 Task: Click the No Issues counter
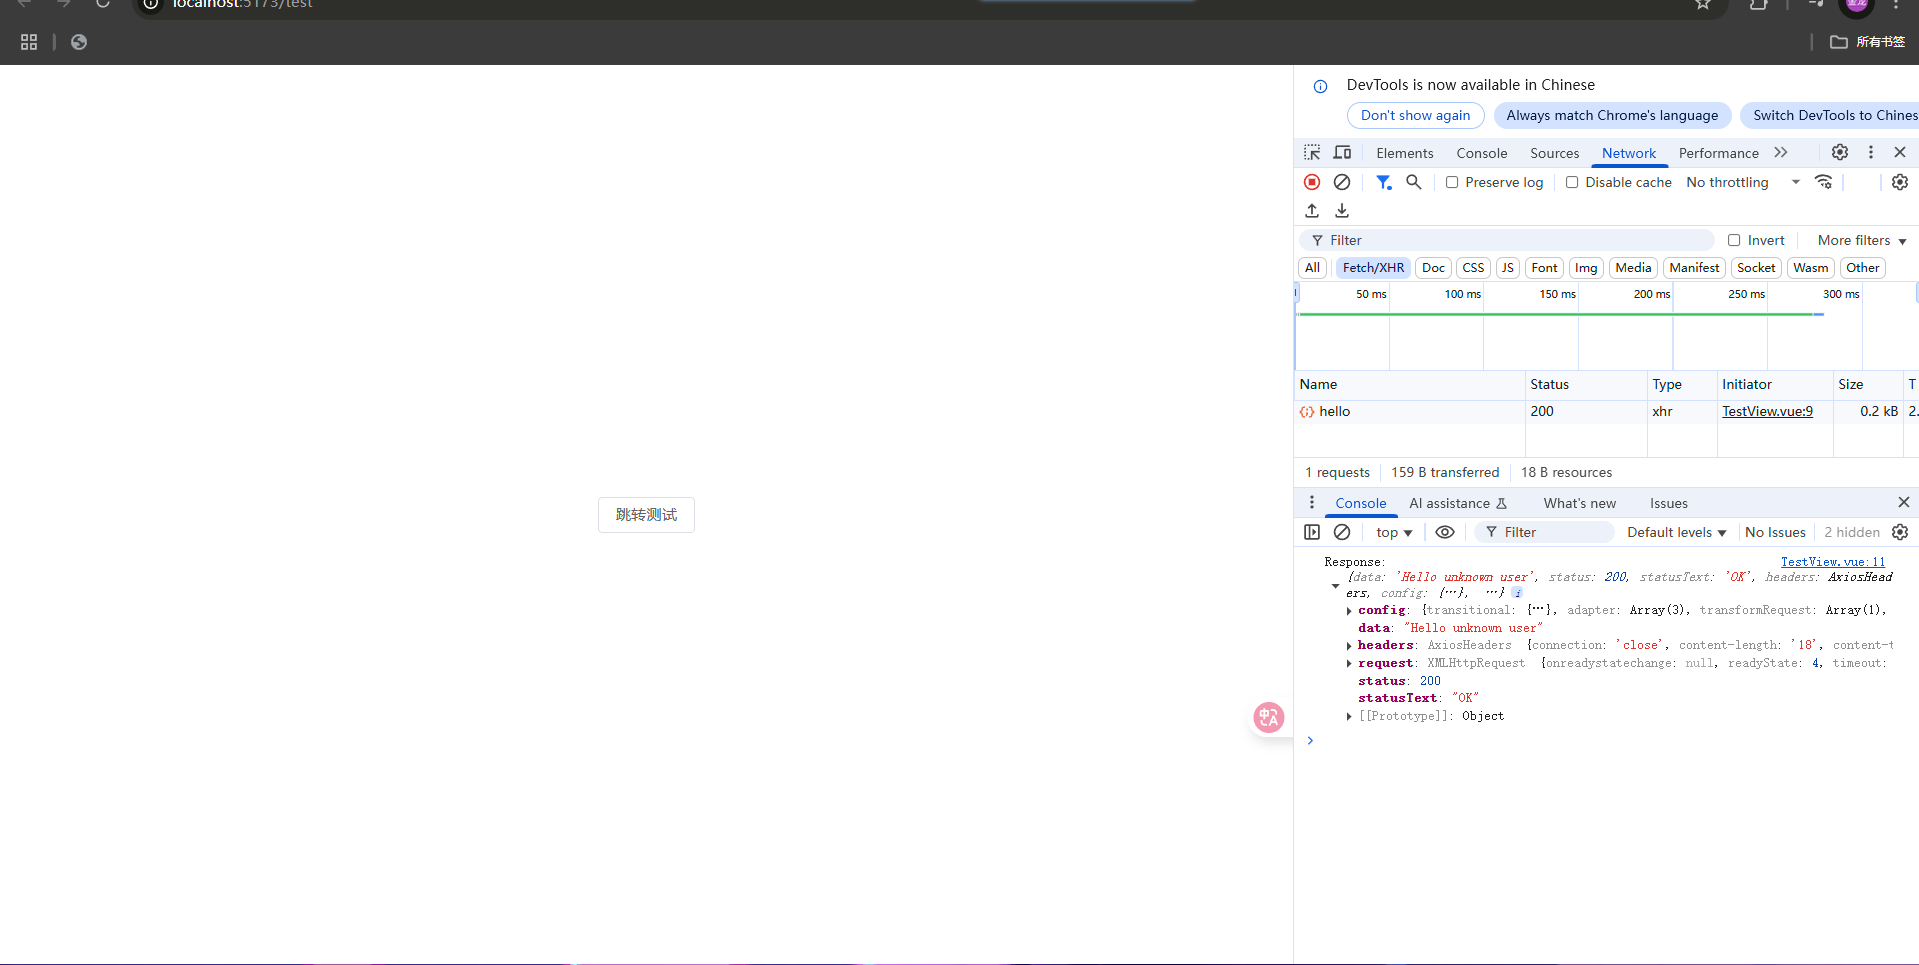1775,533
